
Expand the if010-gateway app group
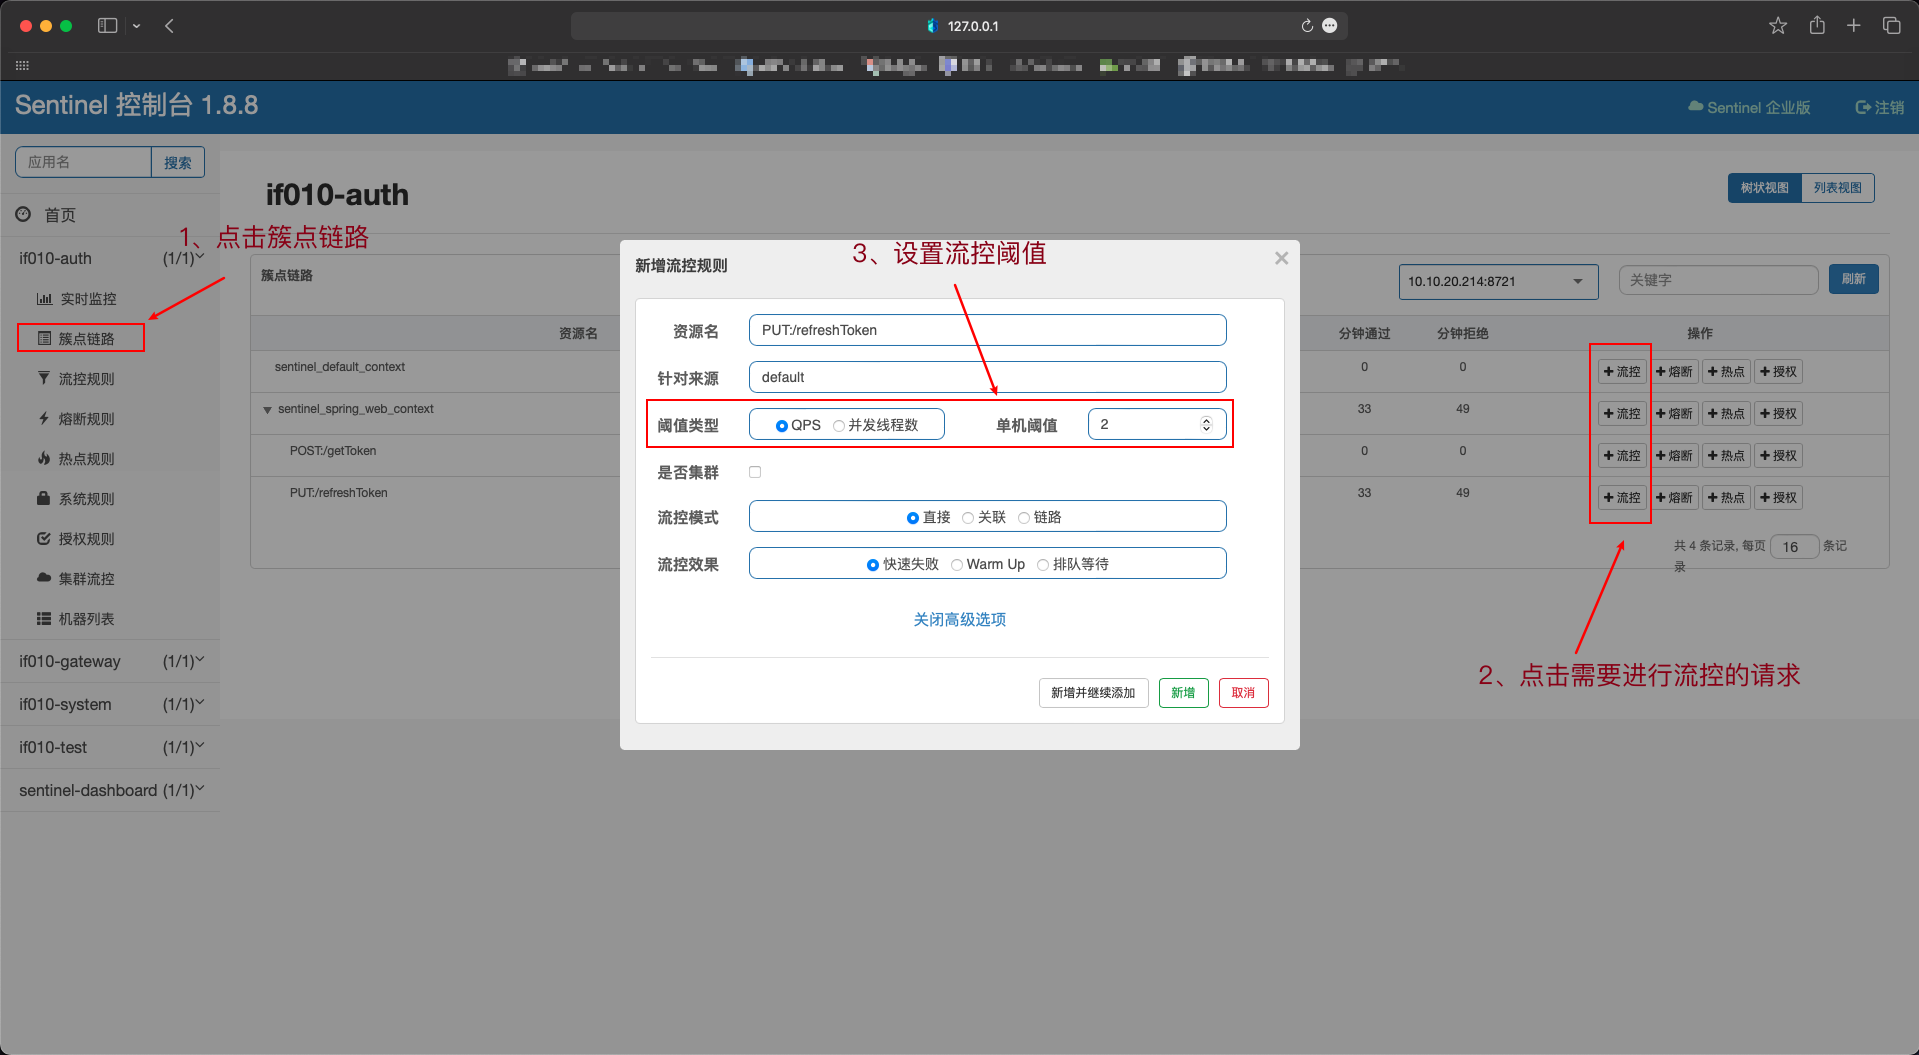click(110, 661)
